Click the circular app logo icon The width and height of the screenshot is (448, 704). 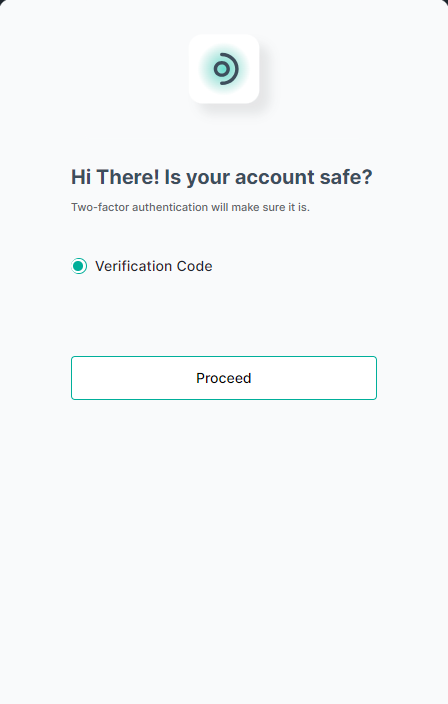[224, 69]
